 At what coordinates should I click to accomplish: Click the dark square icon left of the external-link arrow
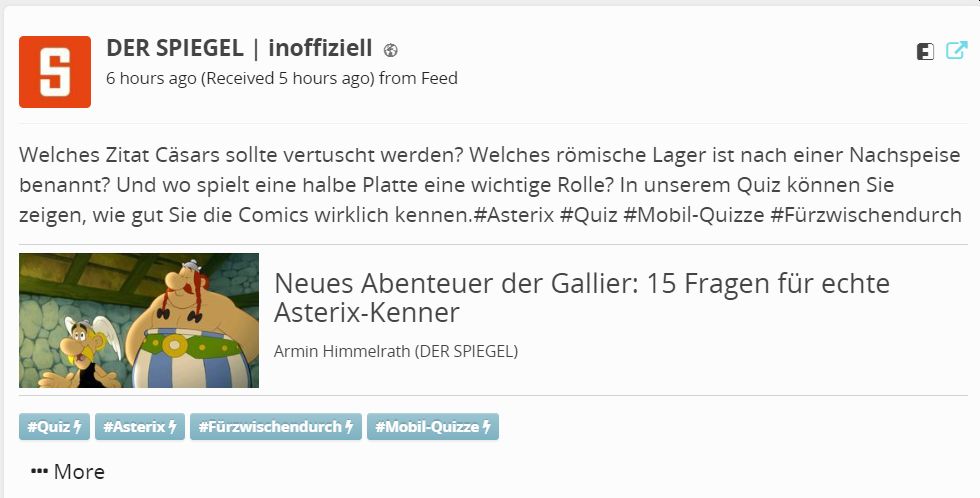pyautogui.click(x=925, y=52)
